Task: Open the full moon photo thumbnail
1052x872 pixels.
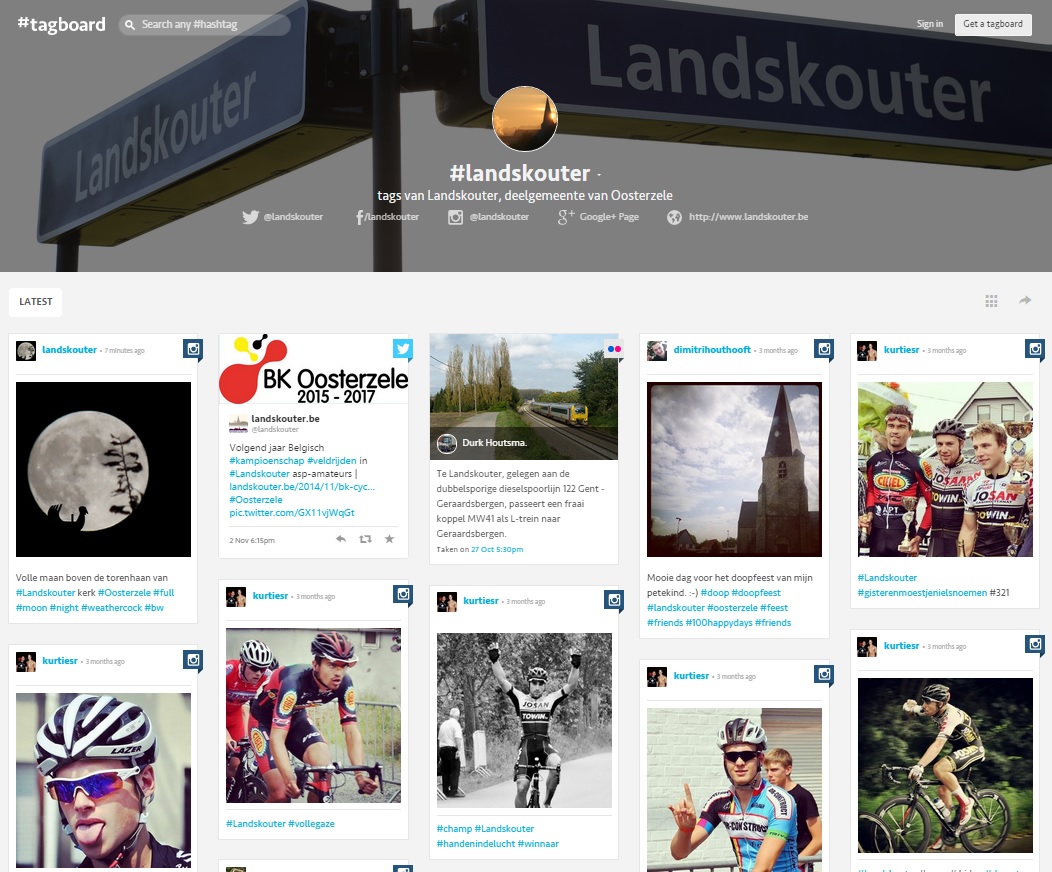Action: [103, 470]
